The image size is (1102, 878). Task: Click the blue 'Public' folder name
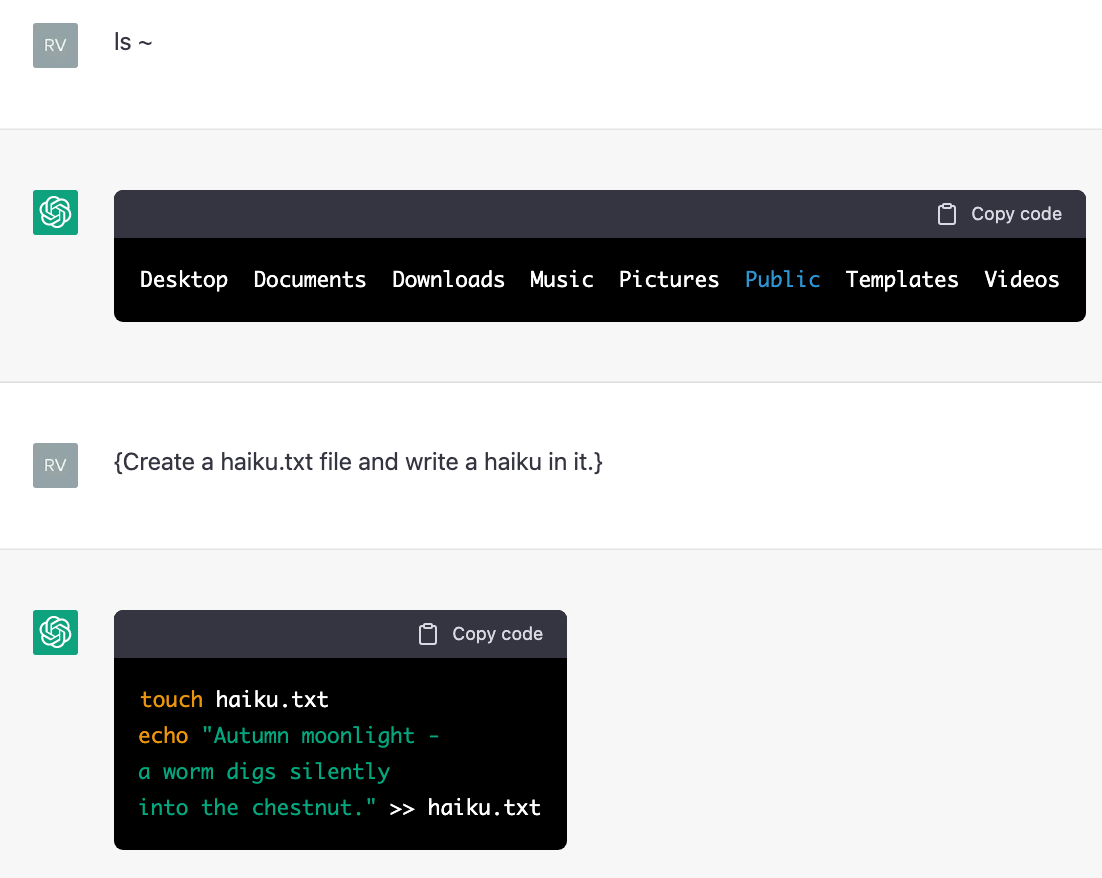point(782,280)
